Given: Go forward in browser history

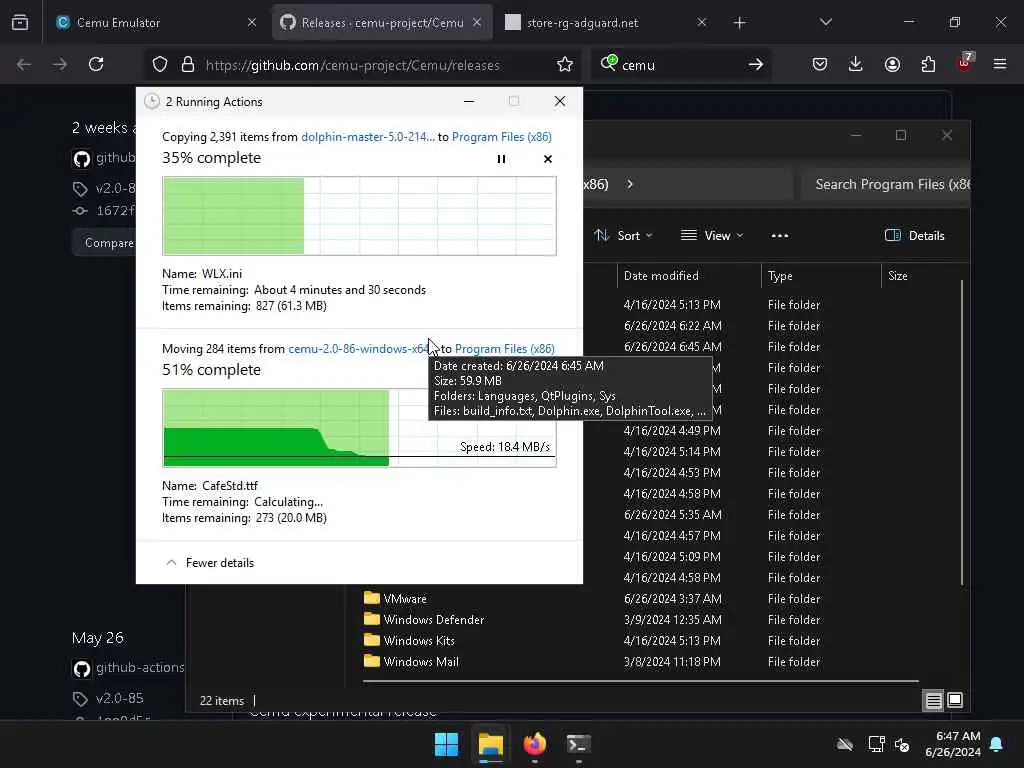Looking at the screenshot, I should [60, 65].
